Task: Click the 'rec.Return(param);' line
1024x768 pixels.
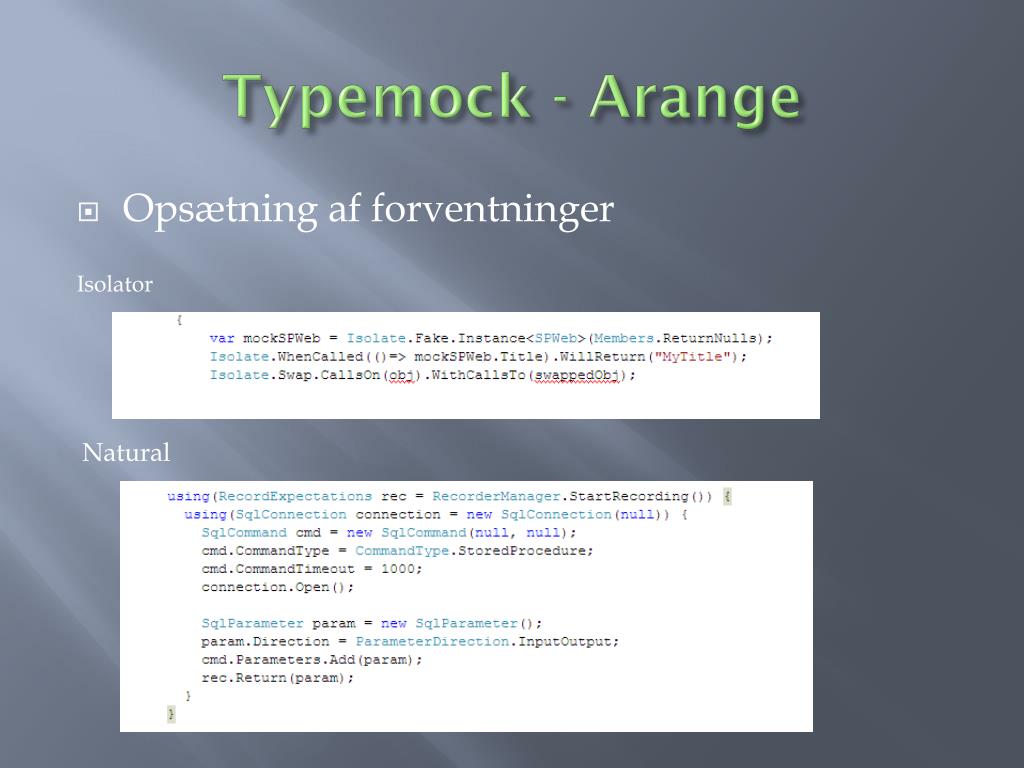Action: [278, 678]
